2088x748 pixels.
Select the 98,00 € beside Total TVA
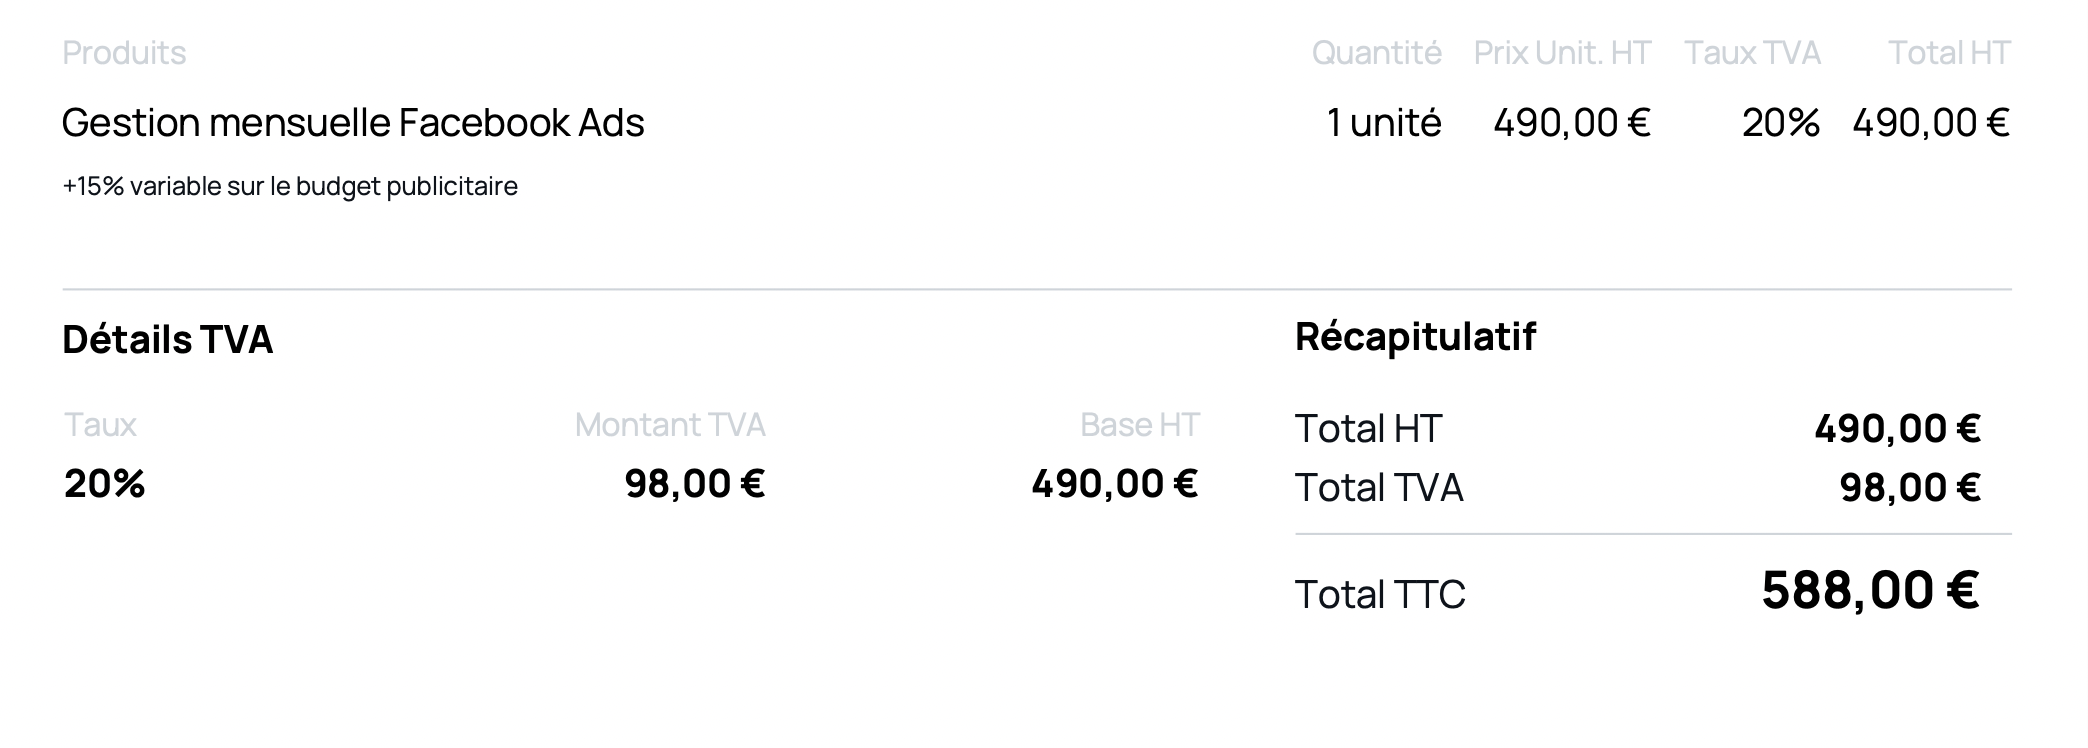(1910, 488)
